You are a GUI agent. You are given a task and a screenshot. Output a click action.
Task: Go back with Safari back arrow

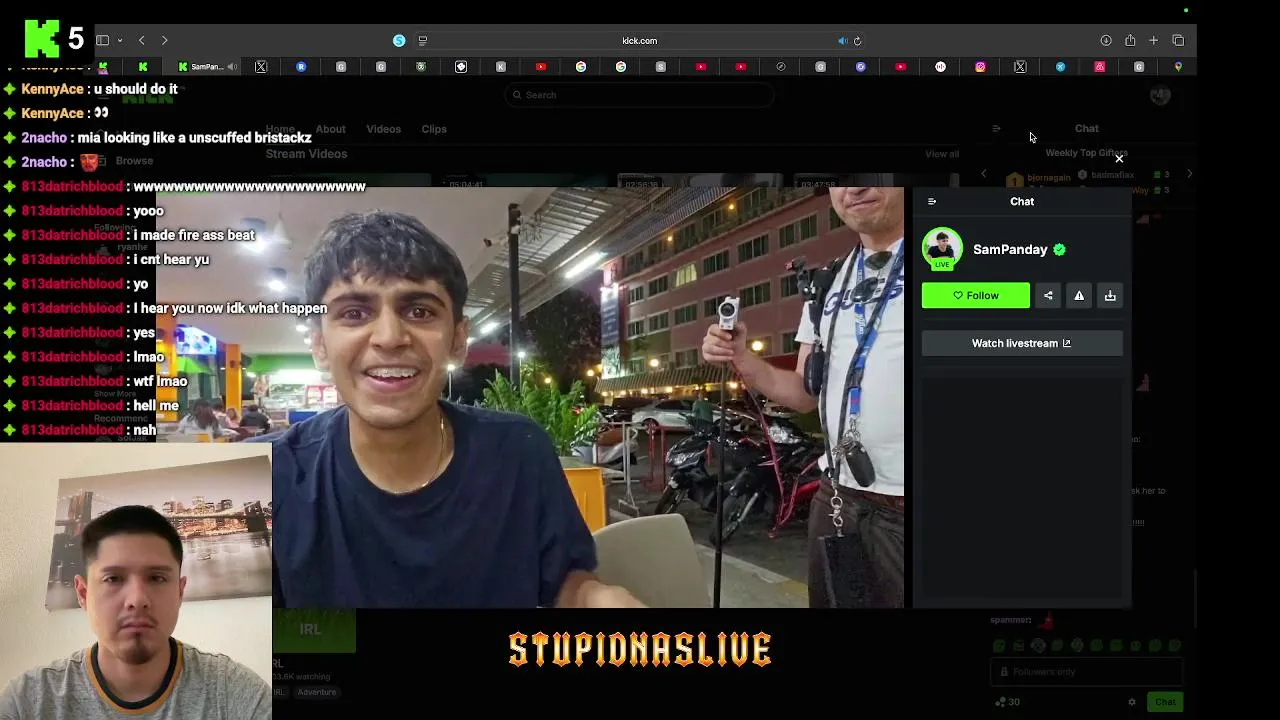(142, 40)
